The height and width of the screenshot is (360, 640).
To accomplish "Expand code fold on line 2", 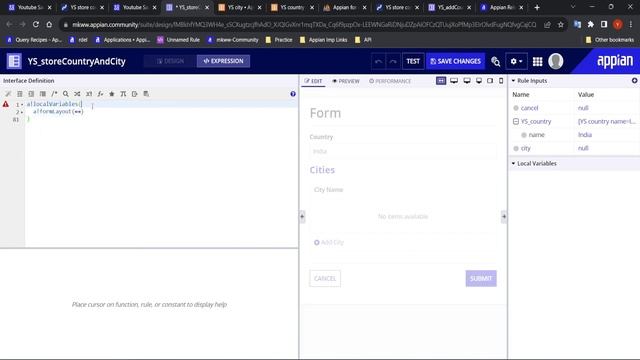I will coord(22,112).
